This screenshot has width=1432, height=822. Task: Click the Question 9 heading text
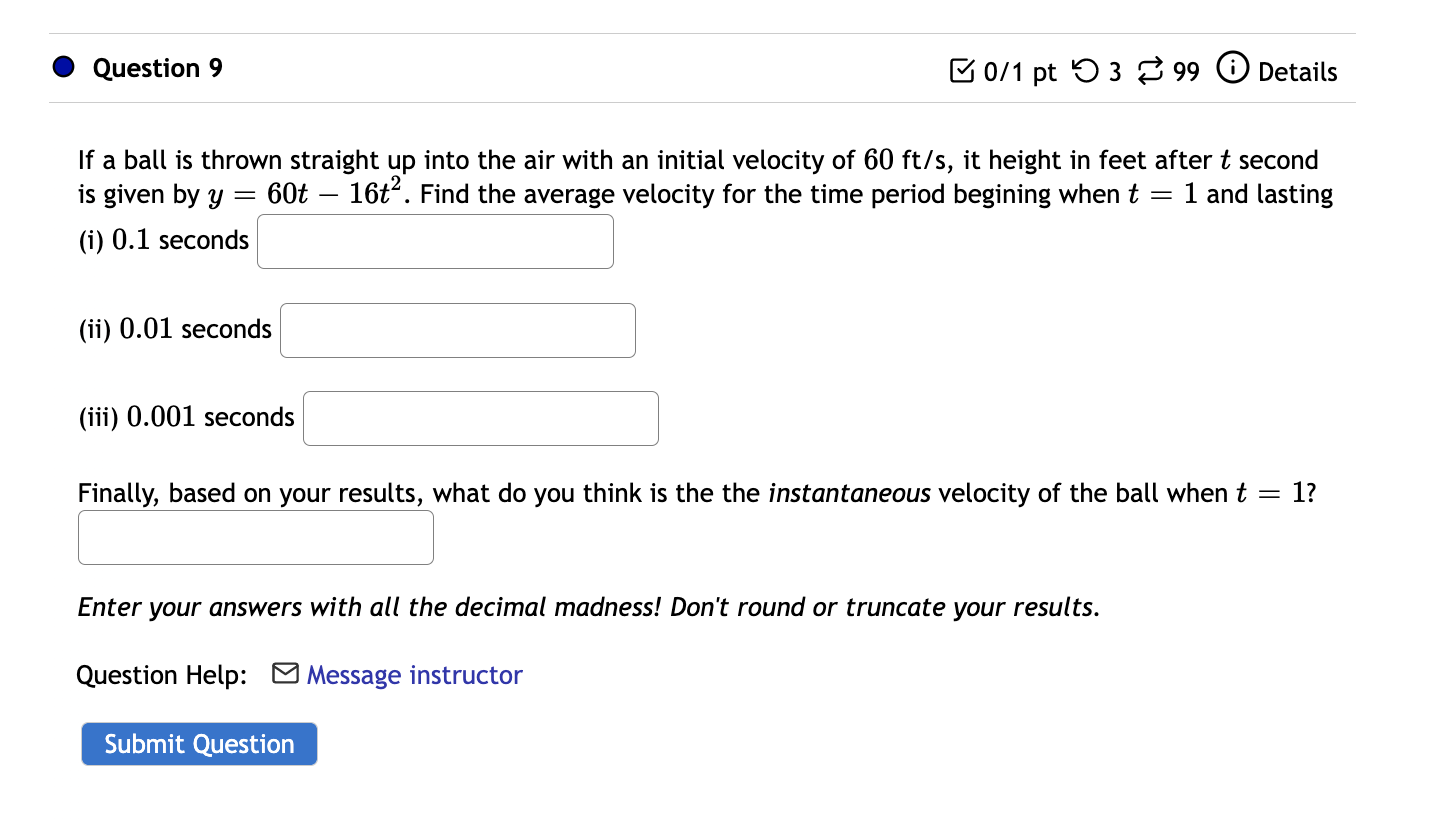[156, 68]
